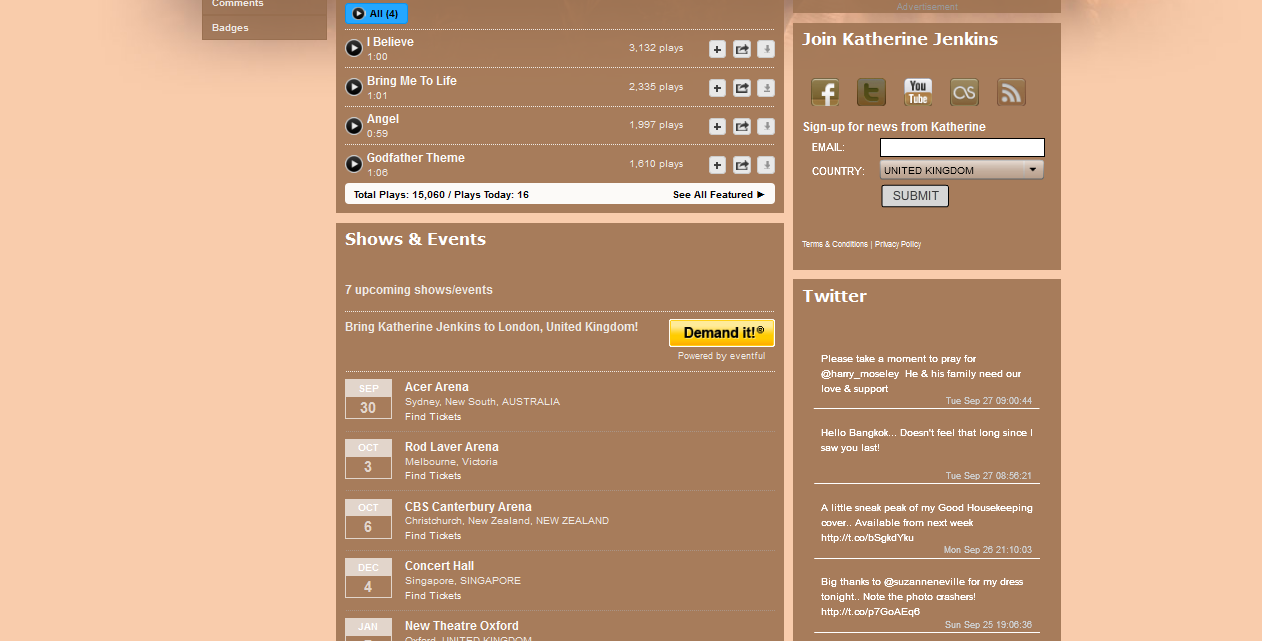
Task: Add I Believe to playlist with plus icon
Action: click(717, 48)
